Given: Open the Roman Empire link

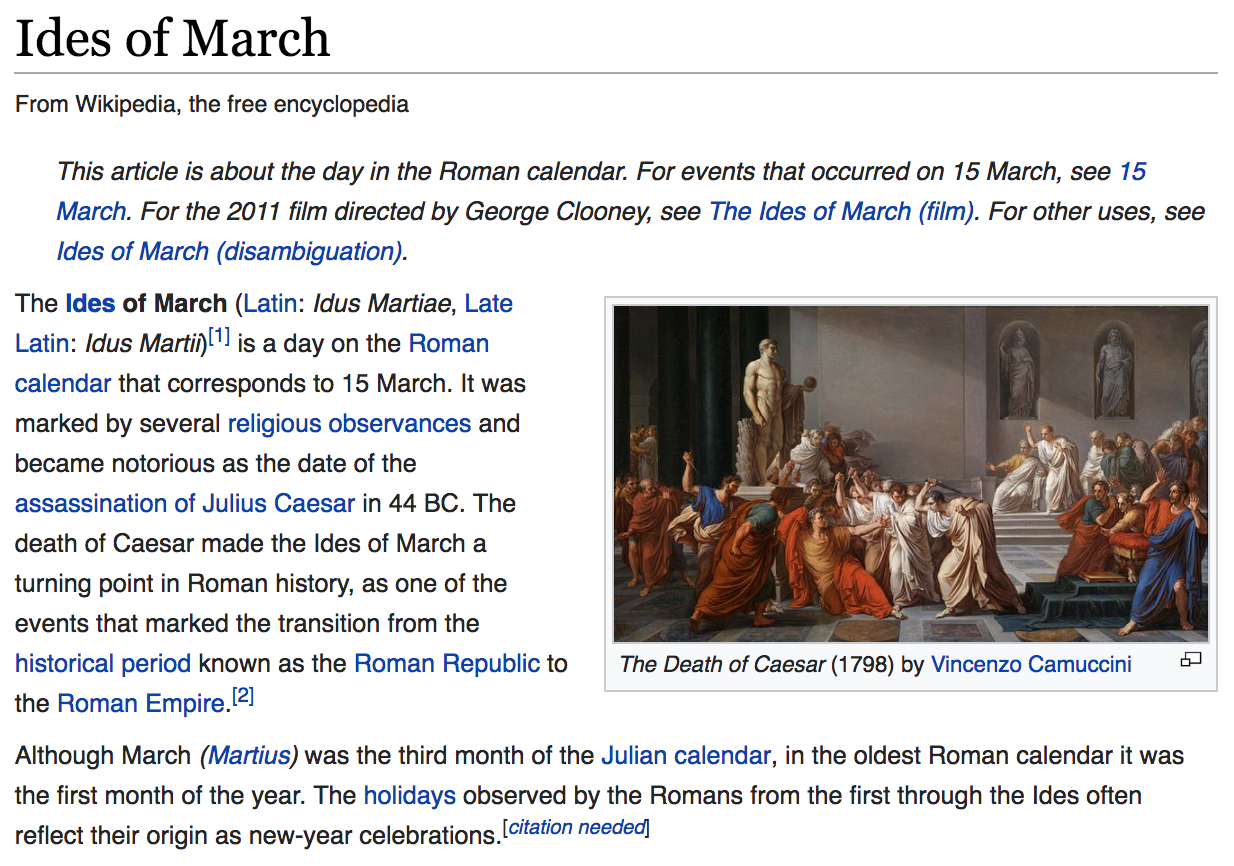Looking at the screenshot, I should pos(141,703).
